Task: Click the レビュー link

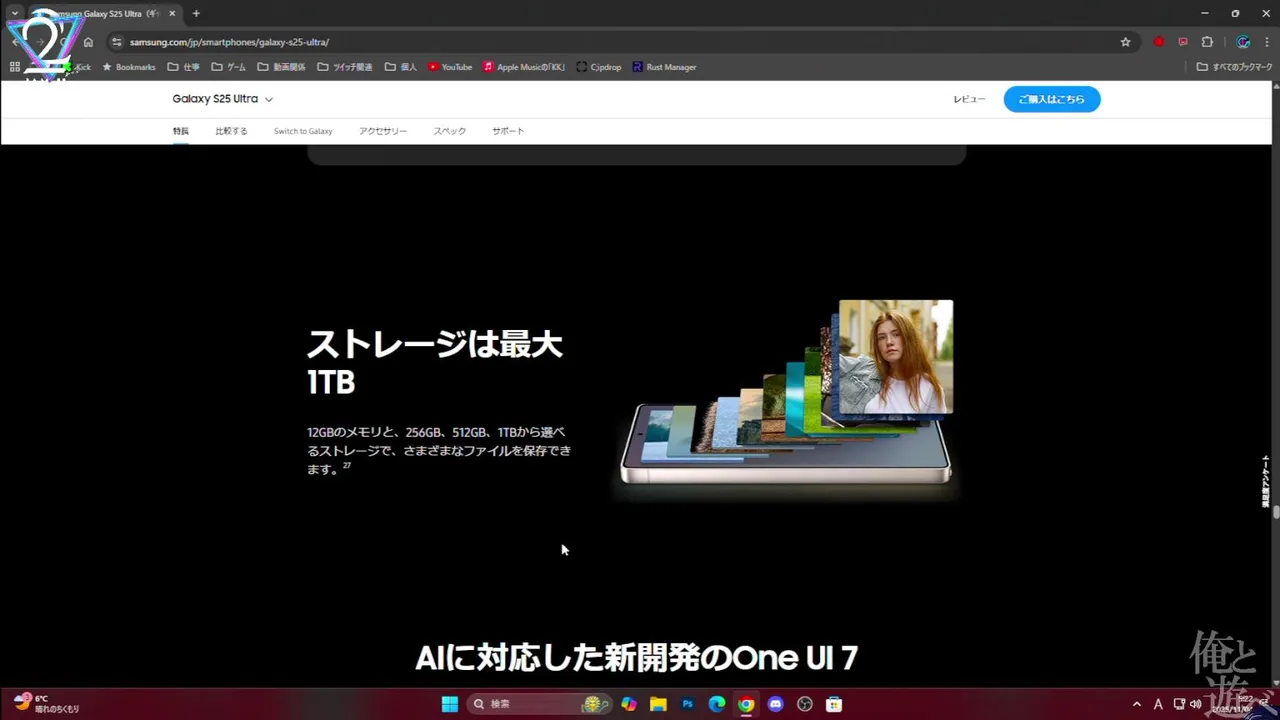Action: 969,99
